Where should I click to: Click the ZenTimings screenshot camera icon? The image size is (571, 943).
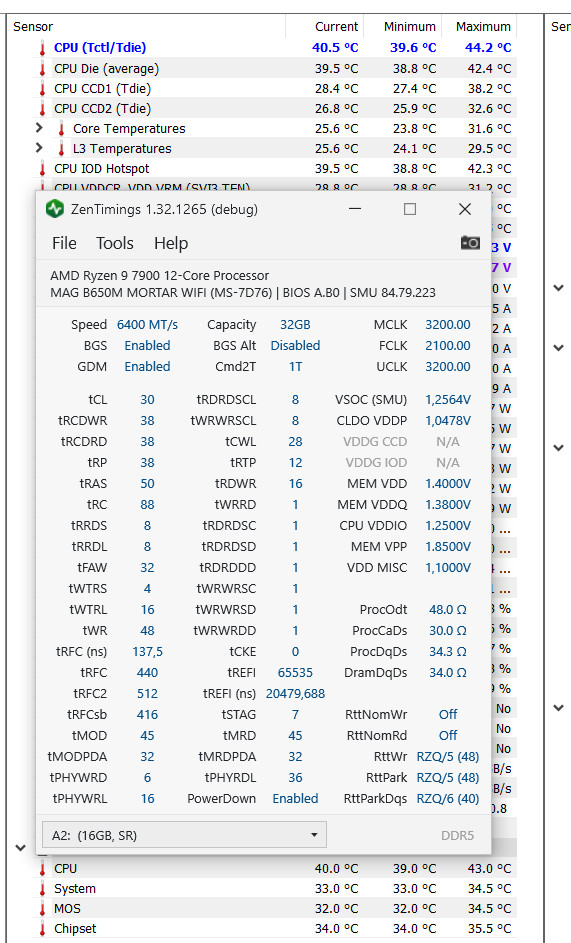tap(470, 243)
